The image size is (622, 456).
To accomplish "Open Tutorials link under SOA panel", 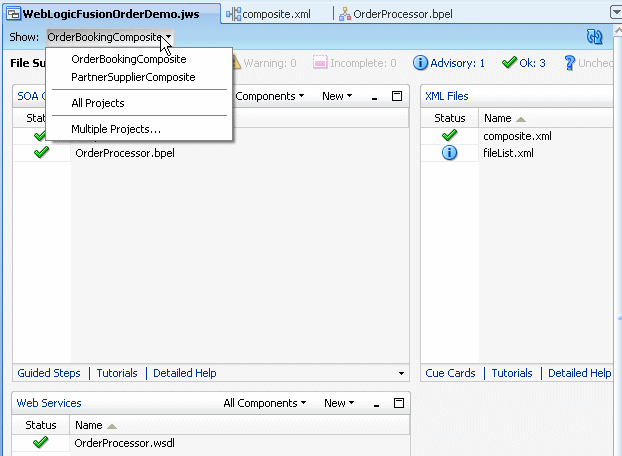I will click(117, 373).
